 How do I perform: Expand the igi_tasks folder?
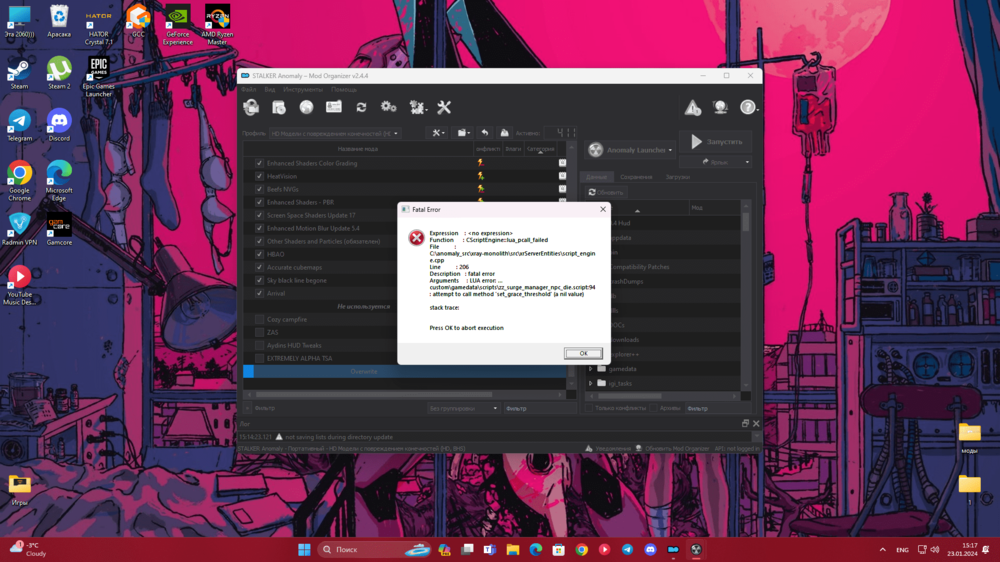click(591, 383)
